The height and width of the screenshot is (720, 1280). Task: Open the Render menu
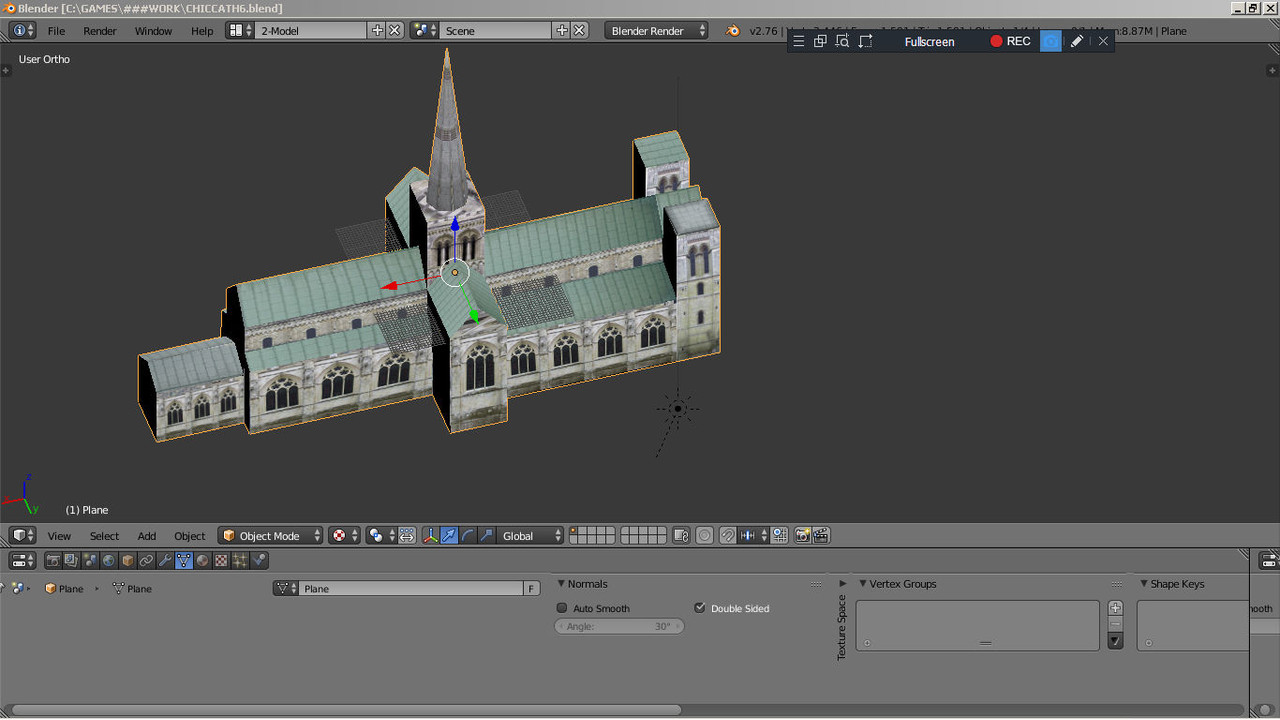pos(100,31)
